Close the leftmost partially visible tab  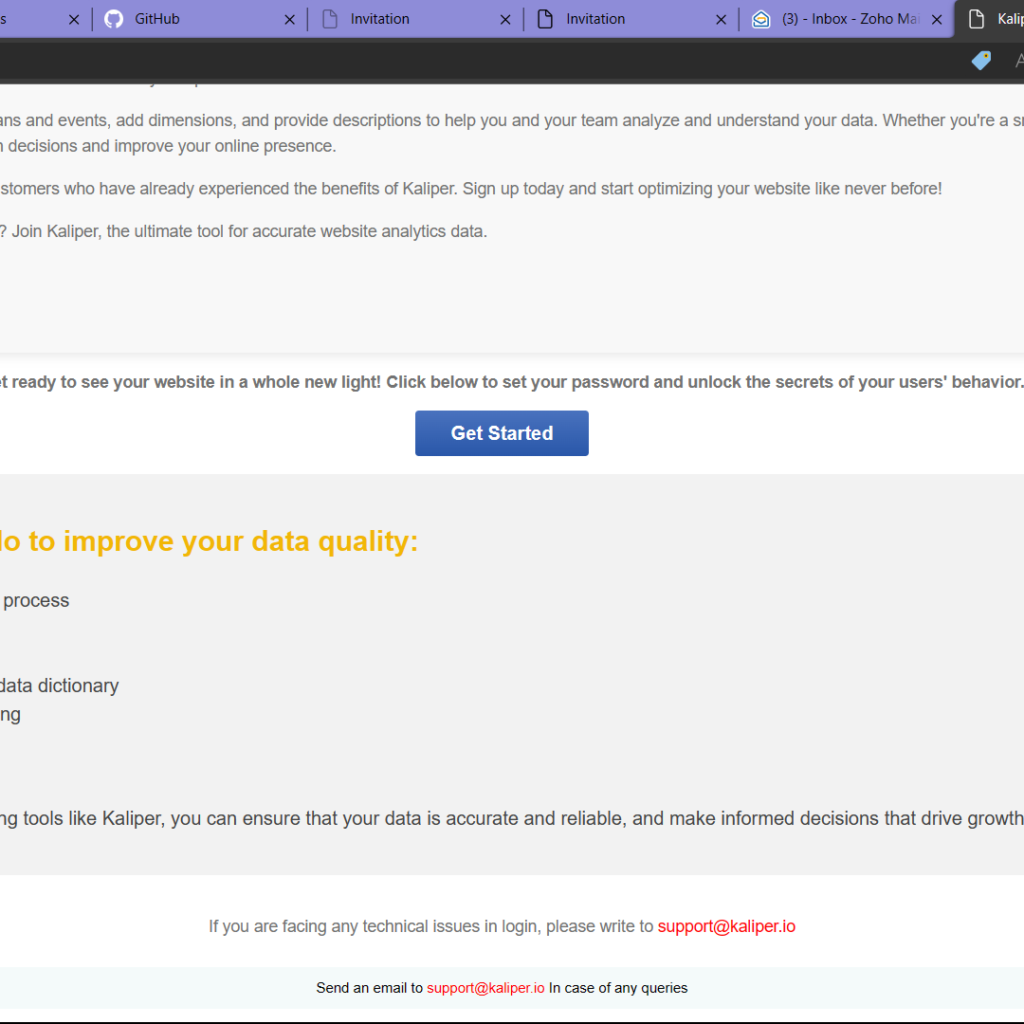[x=74, y=19]
